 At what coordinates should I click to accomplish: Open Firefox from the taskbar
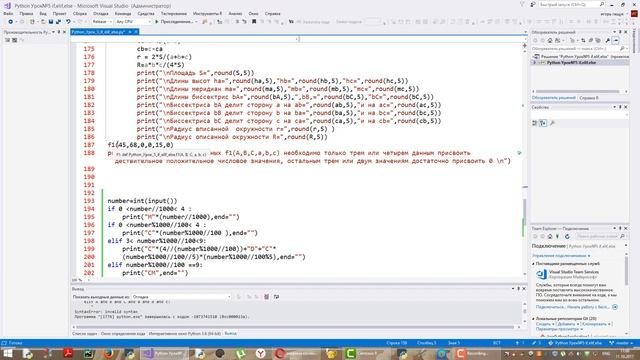point(109,353)
